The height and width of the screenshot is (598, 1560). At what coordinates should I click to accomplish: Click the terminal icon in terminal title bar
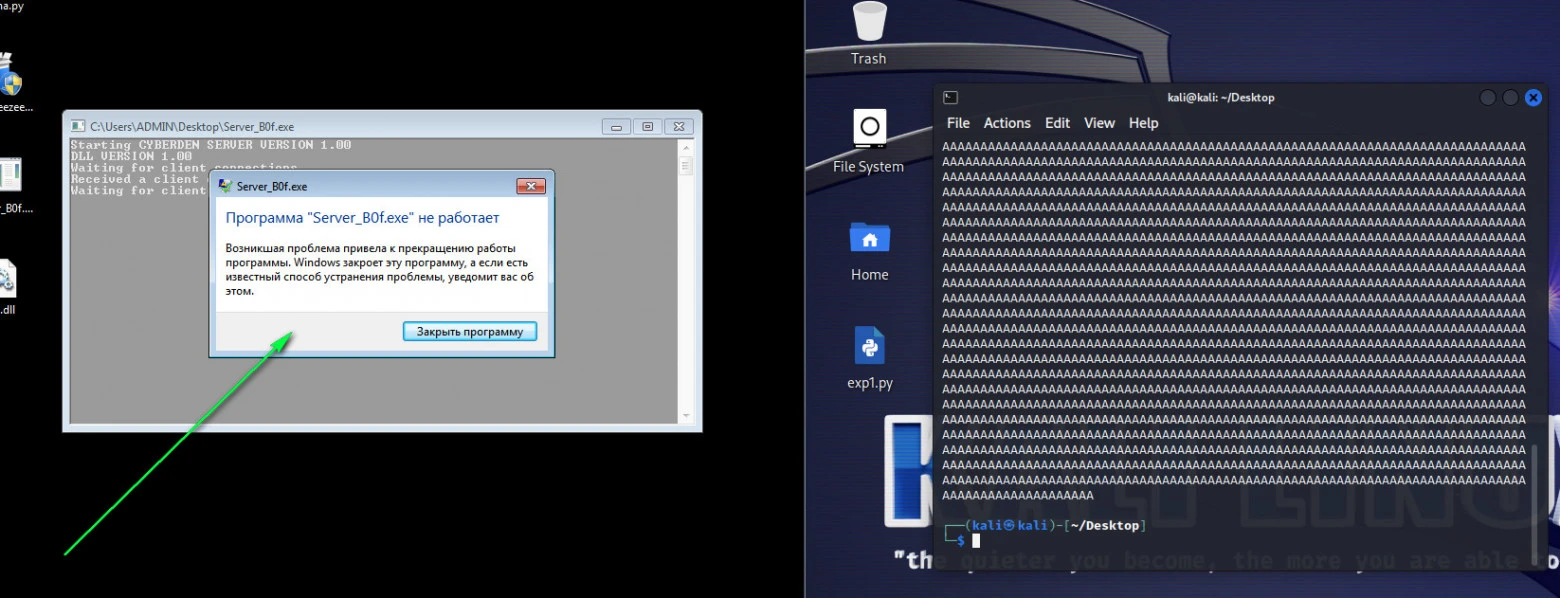[x=951, y=97]
